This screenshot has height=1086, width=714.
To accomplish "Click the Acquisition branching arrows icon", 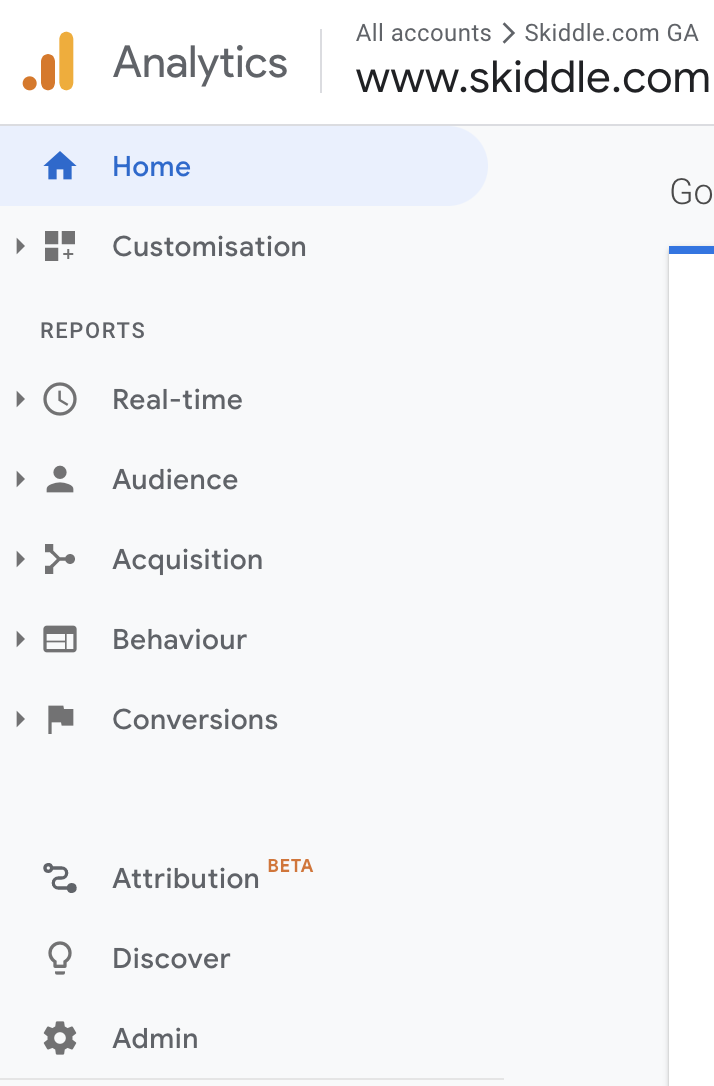I will point(60,559).
